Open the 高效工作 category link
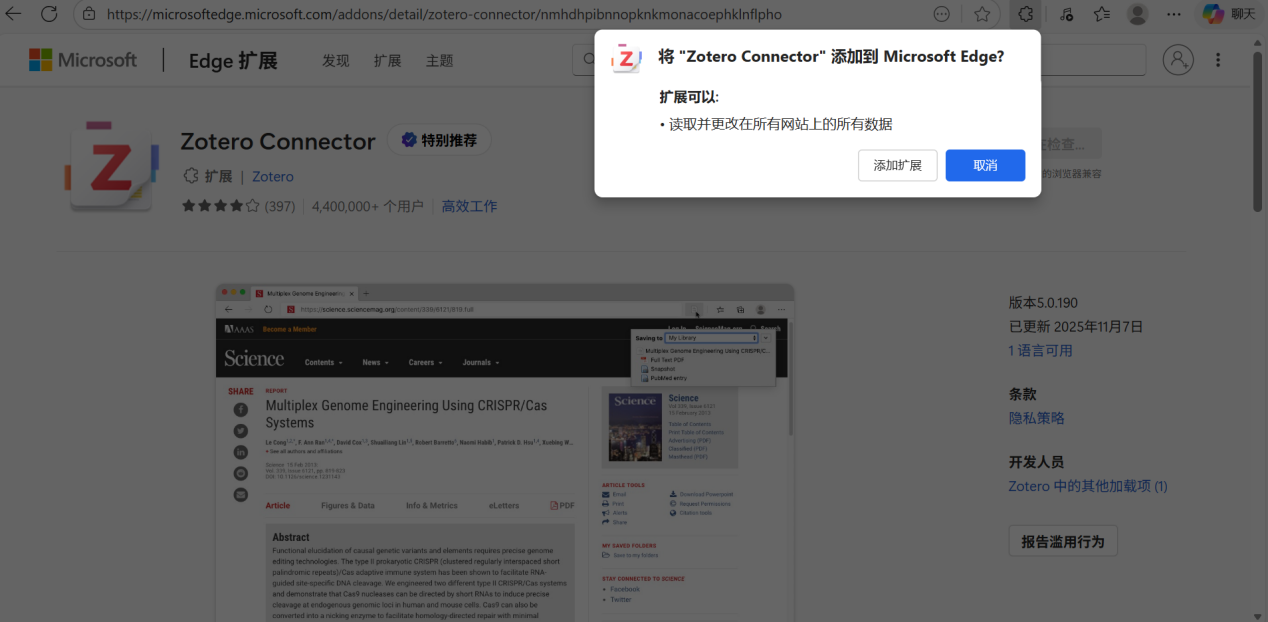Viewport: 1268px width, 622px height. (470, 206)
